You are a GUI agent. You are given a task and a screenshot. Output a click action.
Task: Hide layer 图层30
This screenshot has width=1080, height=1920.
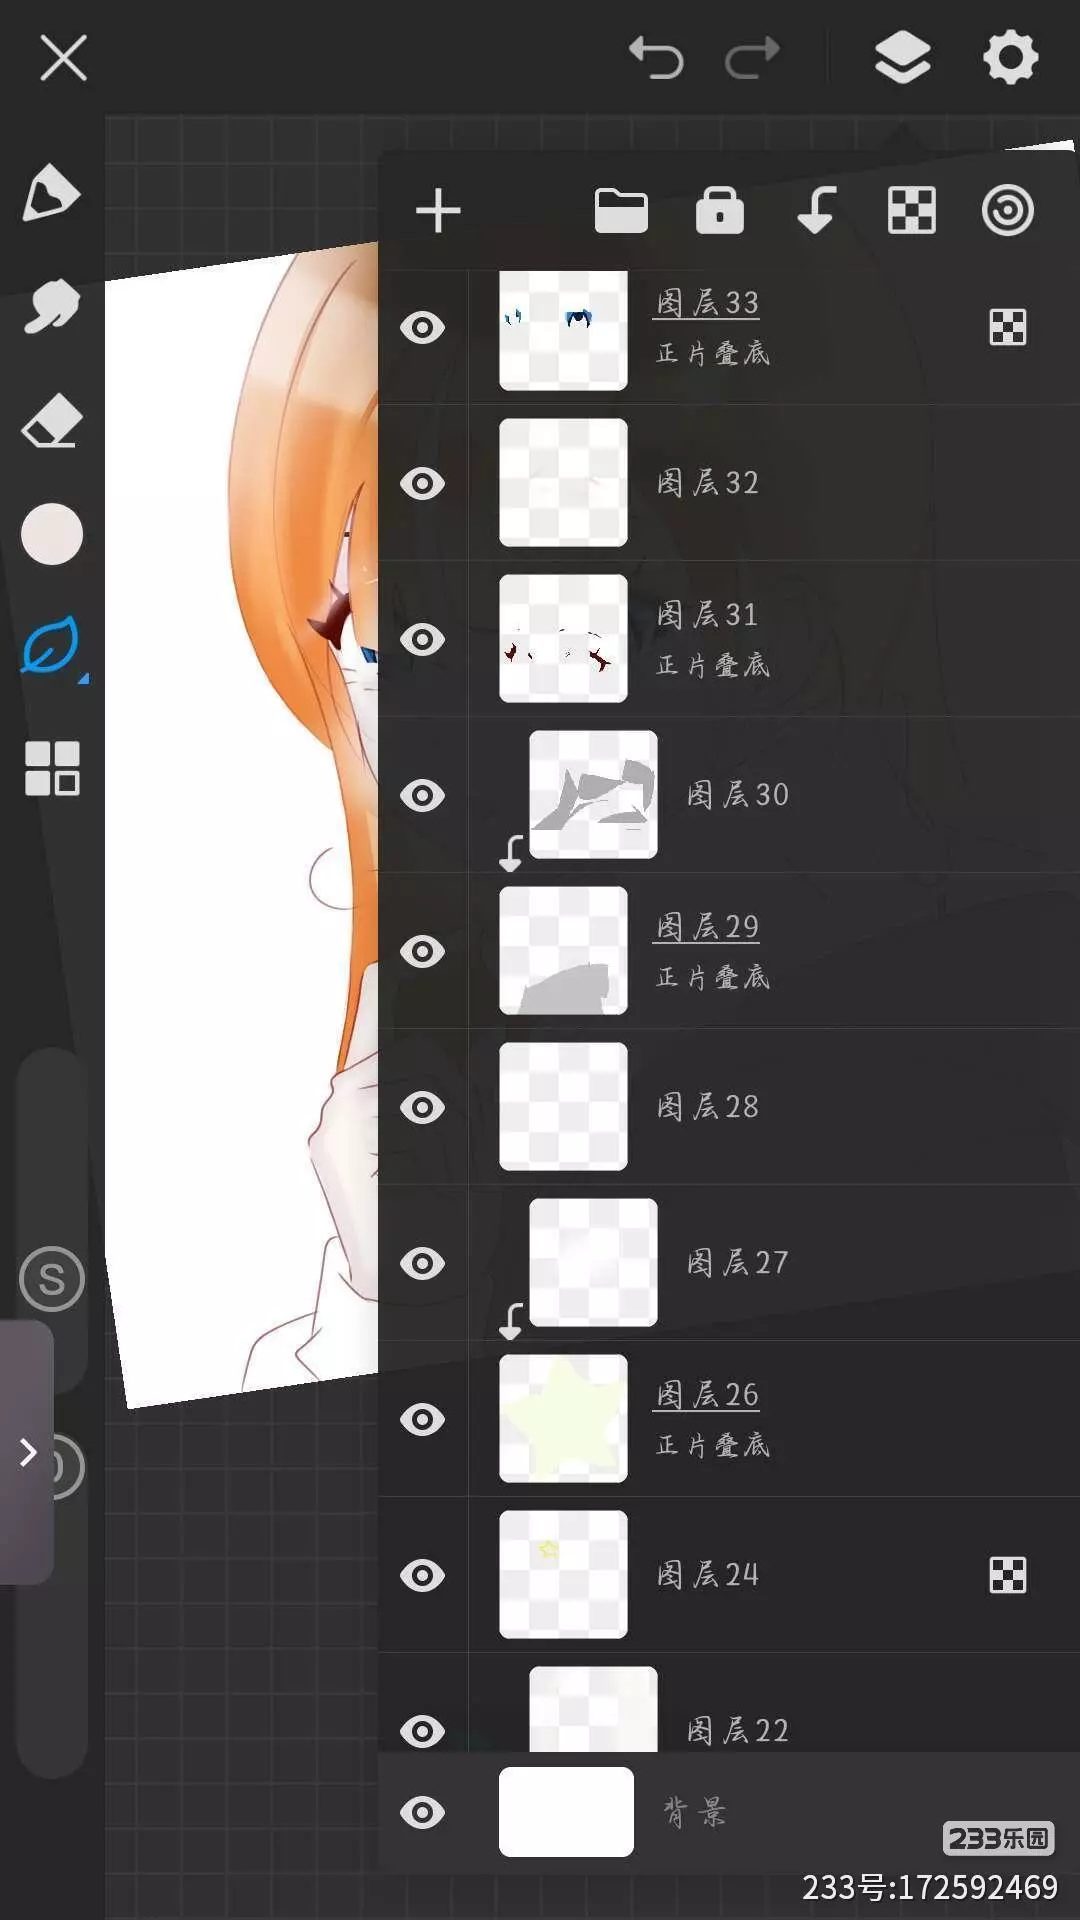click(423, 795)
